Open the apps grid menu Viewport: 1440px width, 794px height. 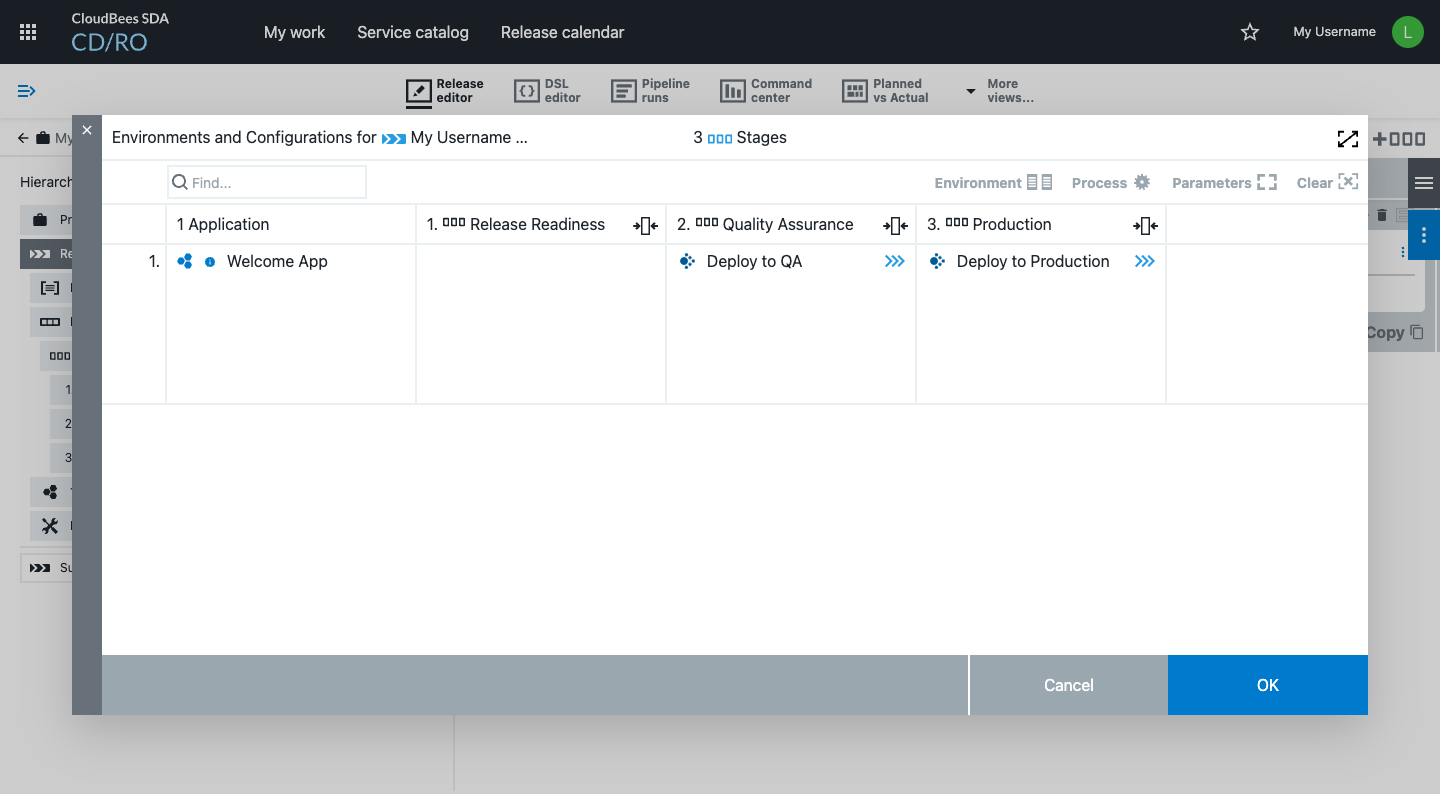[x=28, y=32]
